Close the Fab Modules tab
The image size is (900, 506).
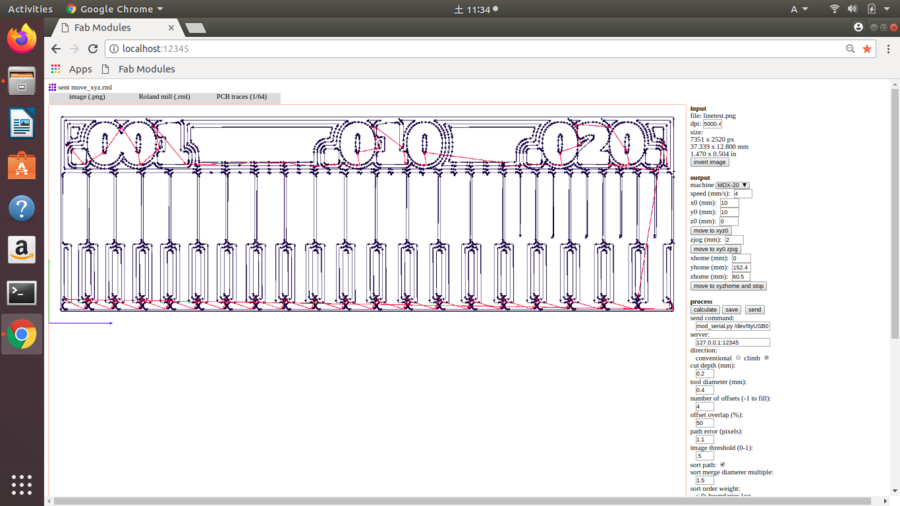coord(171,28)
